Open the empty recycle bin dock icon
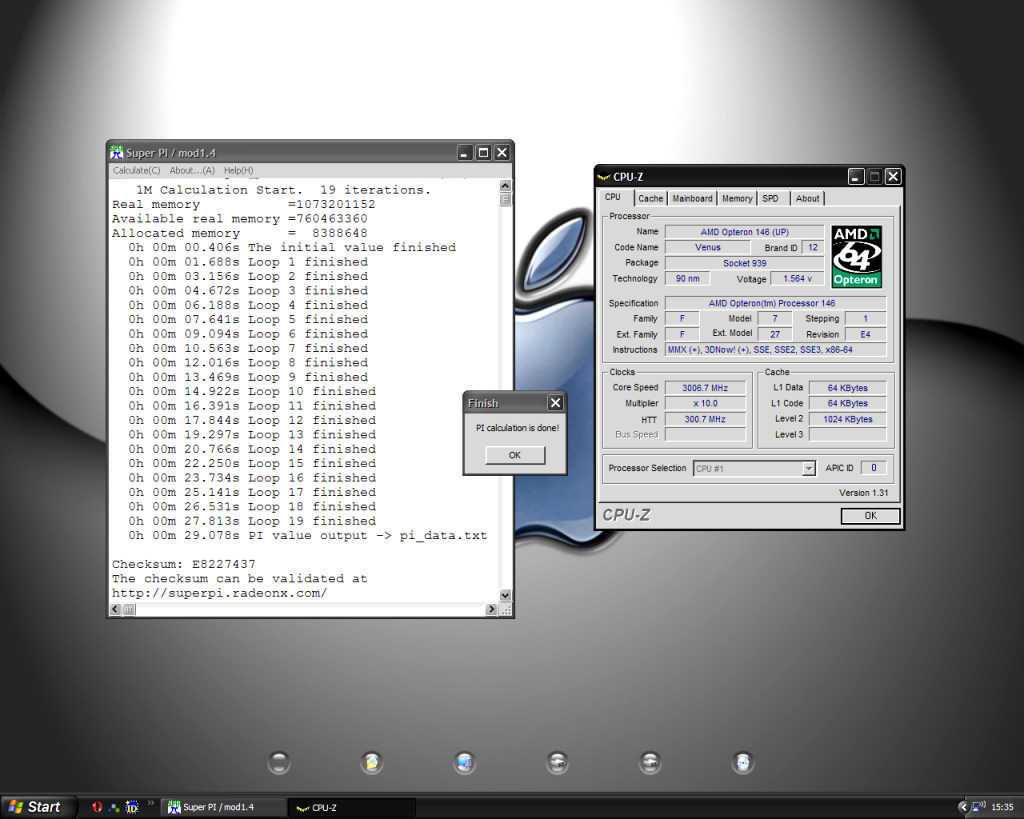This screenshot has width=1024, height=819. coord(279,762)
